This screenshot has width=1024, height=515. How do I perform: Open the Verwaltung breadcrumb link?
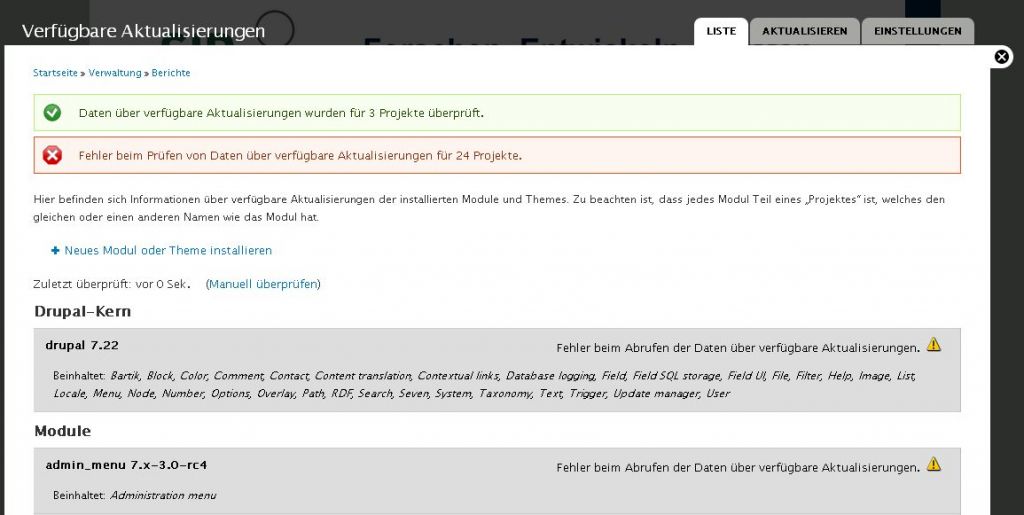pyautogui.click(x=116, y=73)
